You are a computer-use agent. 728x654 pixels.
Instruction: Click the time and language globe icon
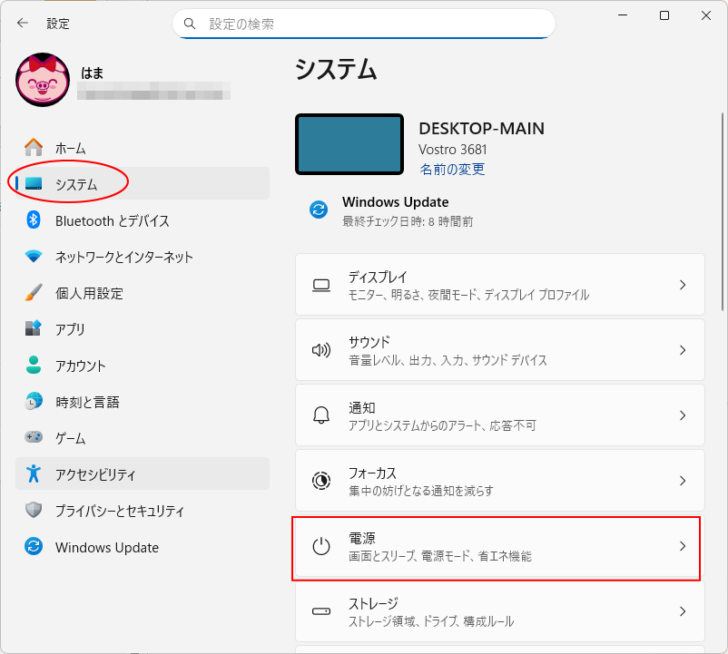click(x=33, y=401)
